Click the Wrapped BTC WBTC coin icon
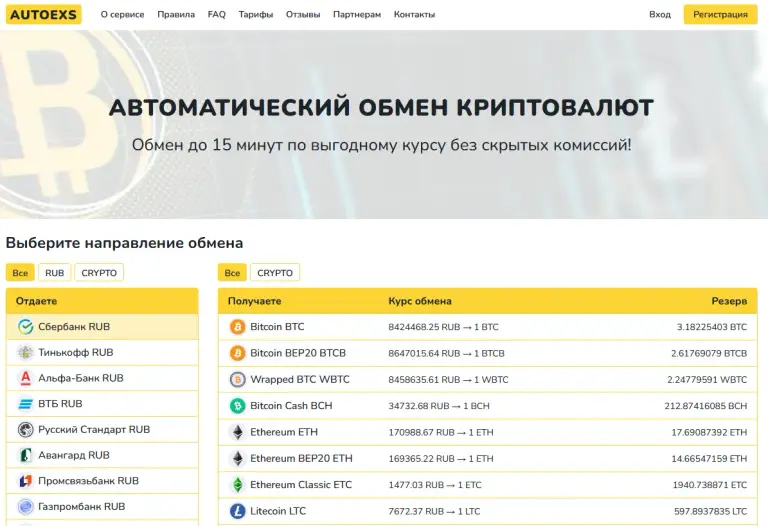Screen dimensions: 768x526 [x=238, y=380]
